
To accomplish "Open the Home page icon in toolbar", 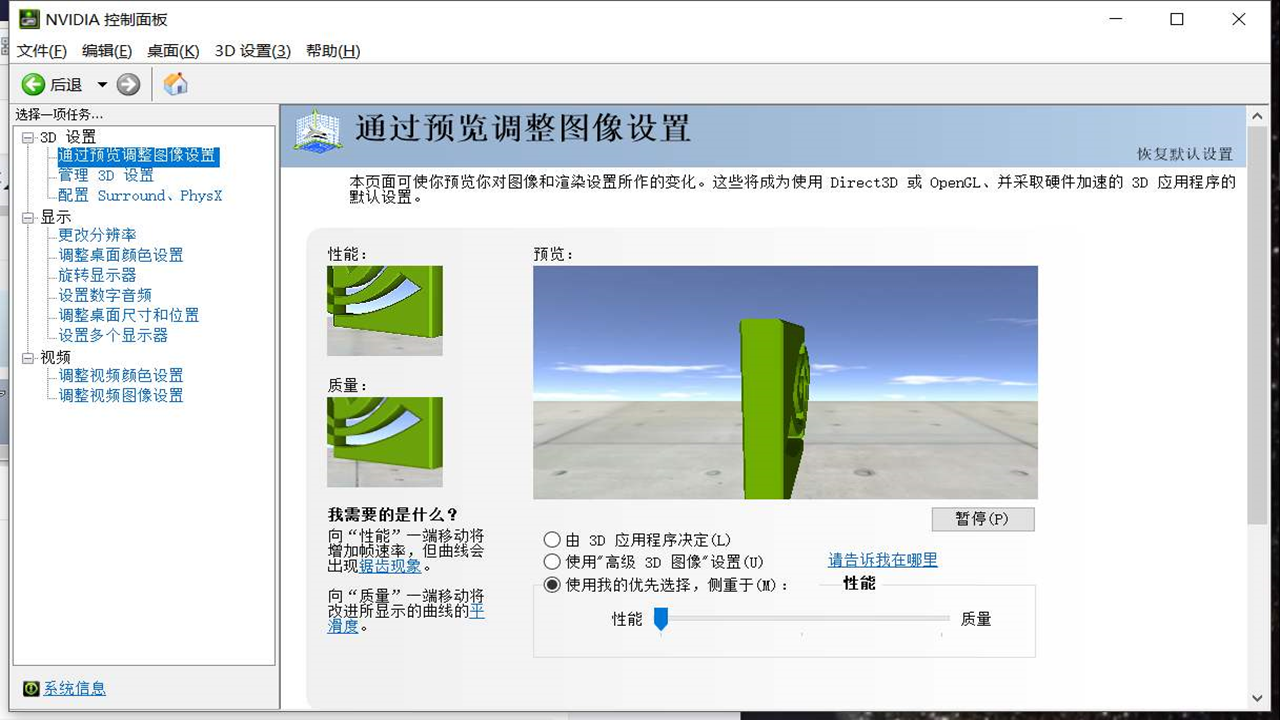I will point(176,84).
